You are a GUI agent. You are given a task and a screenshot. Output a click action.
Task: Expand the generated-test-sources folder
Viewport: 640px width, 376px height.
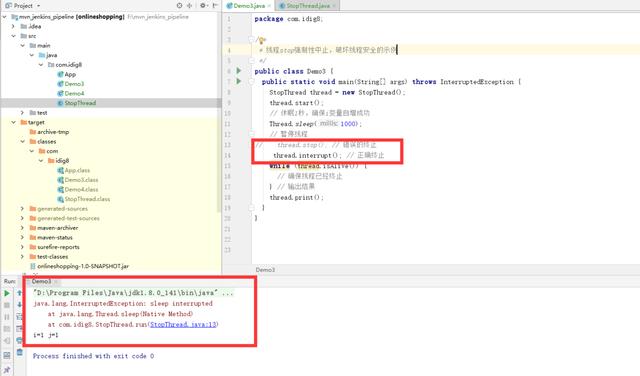click(23, 218)
